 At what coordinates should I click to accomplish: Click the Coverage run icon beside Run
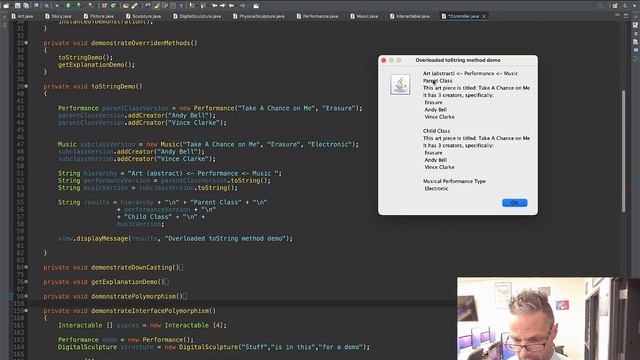pyautogui.click(x=79, y=6)
